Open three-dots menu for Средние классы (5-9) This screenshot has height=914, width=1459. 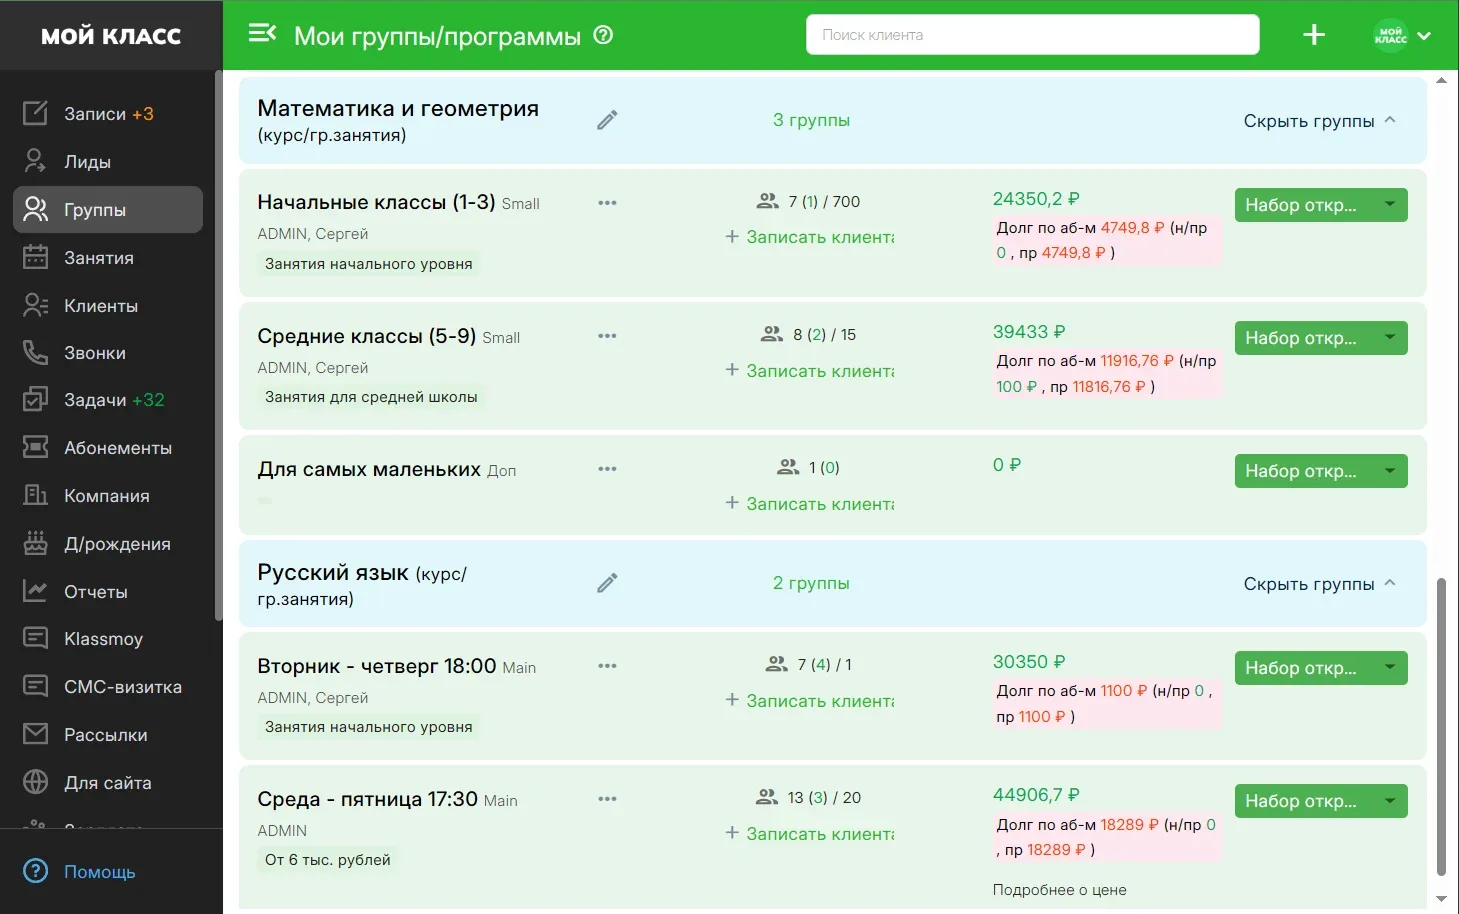click(607, 335)
